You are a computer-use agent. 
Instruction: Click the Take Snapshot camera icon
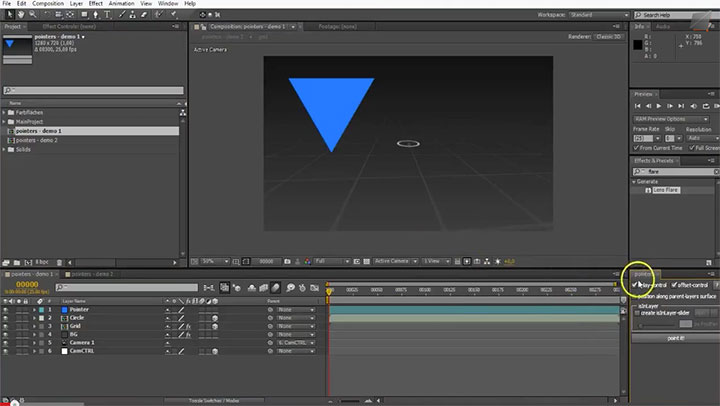[x=287, y=261]
